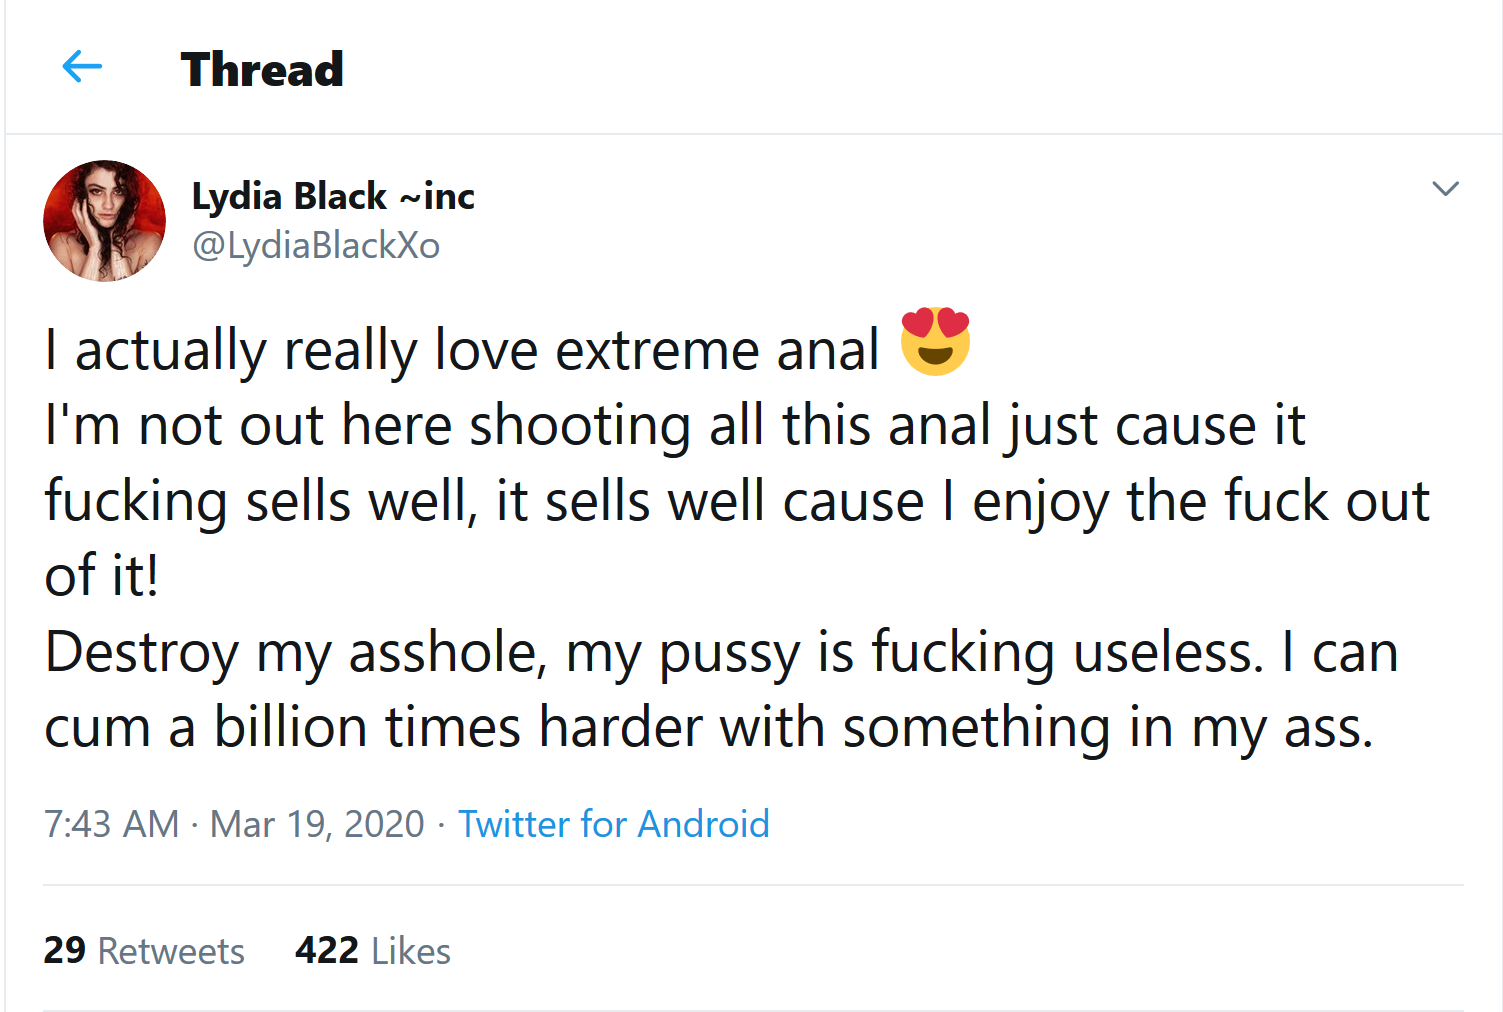Viewport: 1503px width, 1012px height.
Task: Click the 7:43 AM timestamp
Action: coord(111,824)
